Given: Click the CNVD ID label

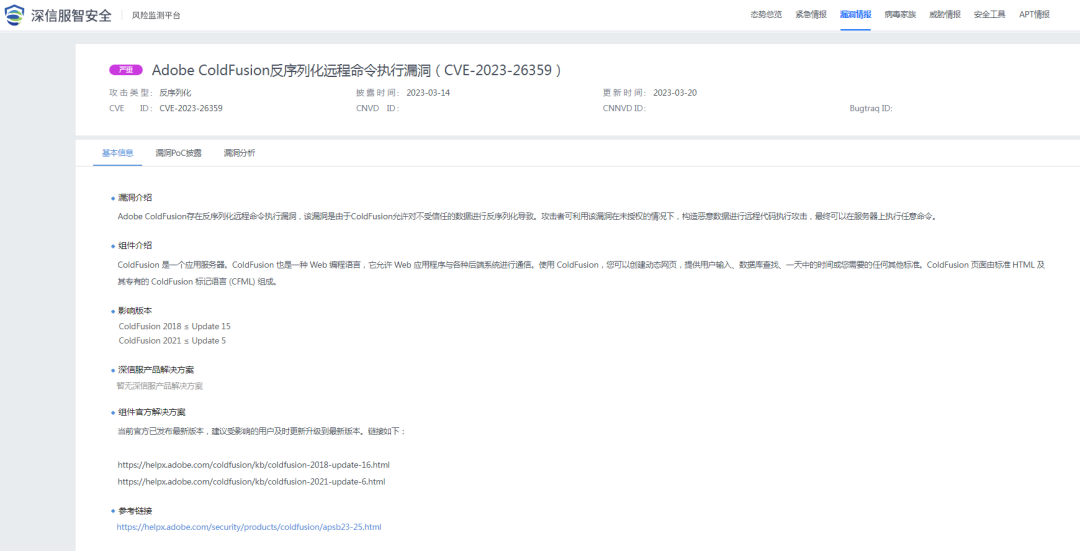Looking at the screenshot, I should (x=378, y=108).
